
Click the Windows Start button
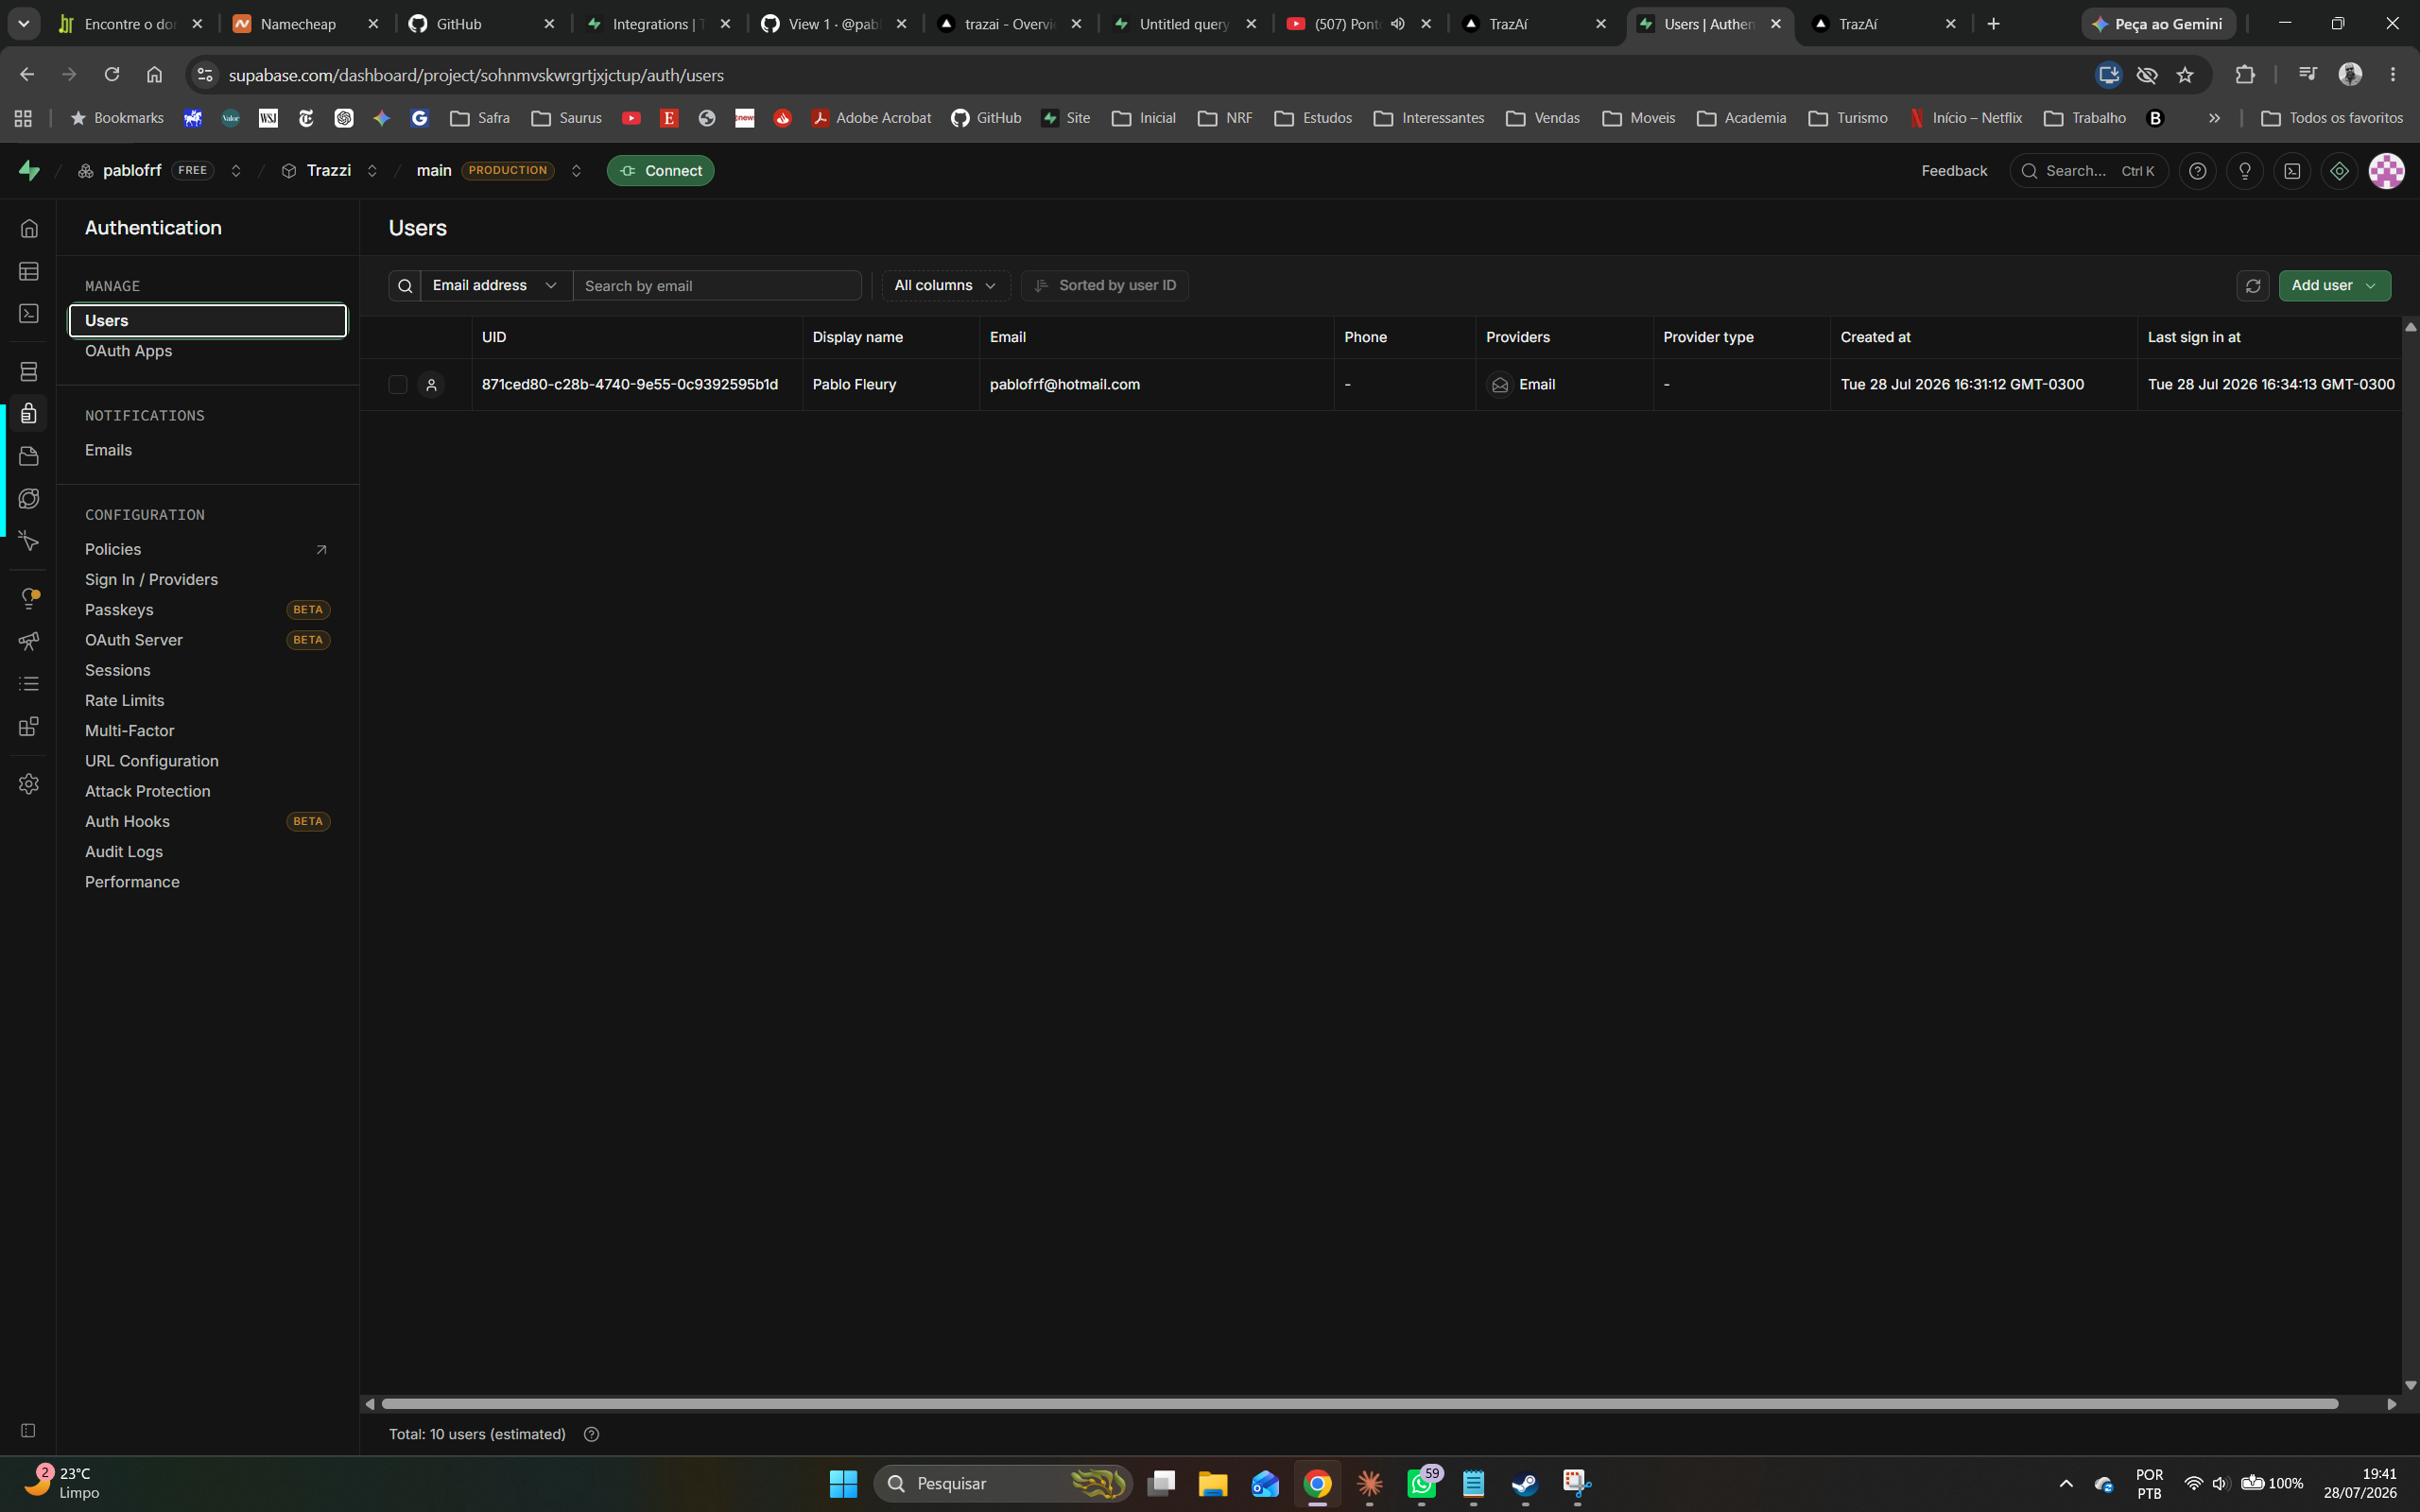tap(843, 1484)
